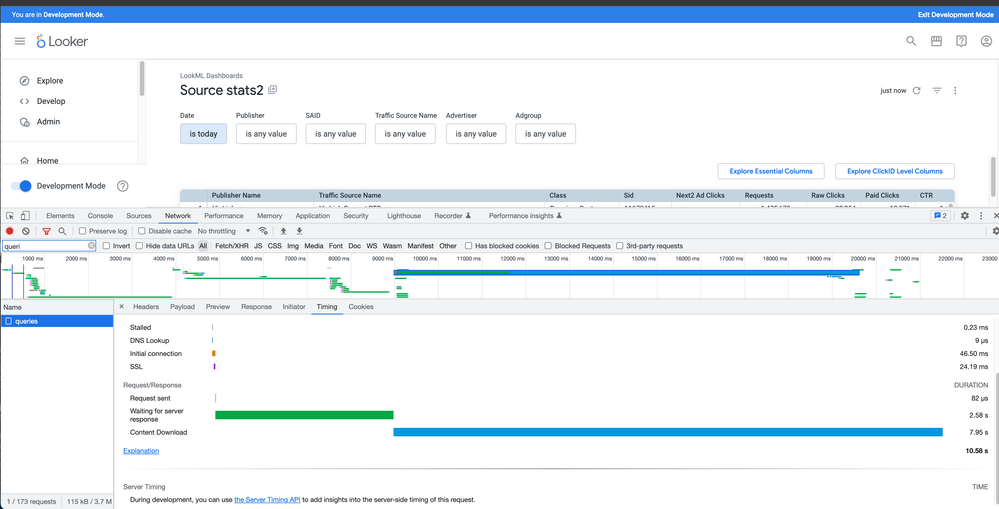The height and width of the screenshot is (509, 999).
Task: Click the Looker logo
Action: (x=62, y=41)
